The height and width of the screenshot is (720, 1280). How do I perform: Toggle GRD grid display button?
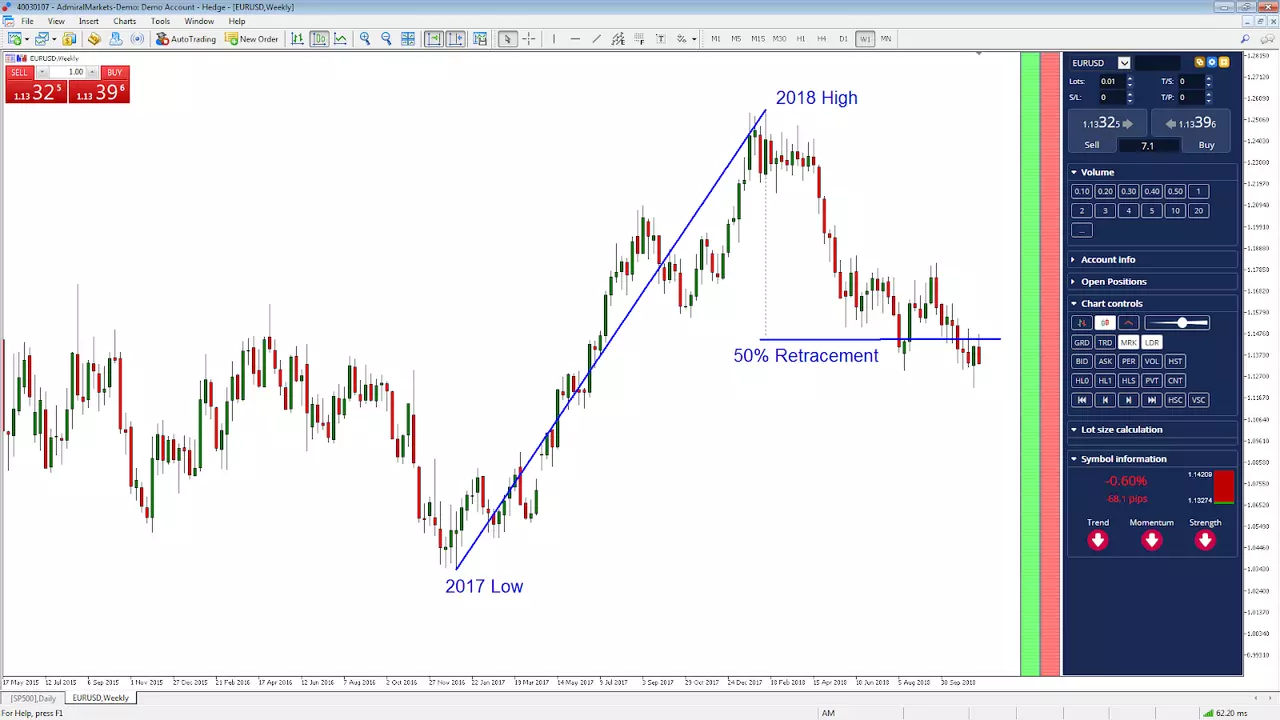pos(1081,342)
